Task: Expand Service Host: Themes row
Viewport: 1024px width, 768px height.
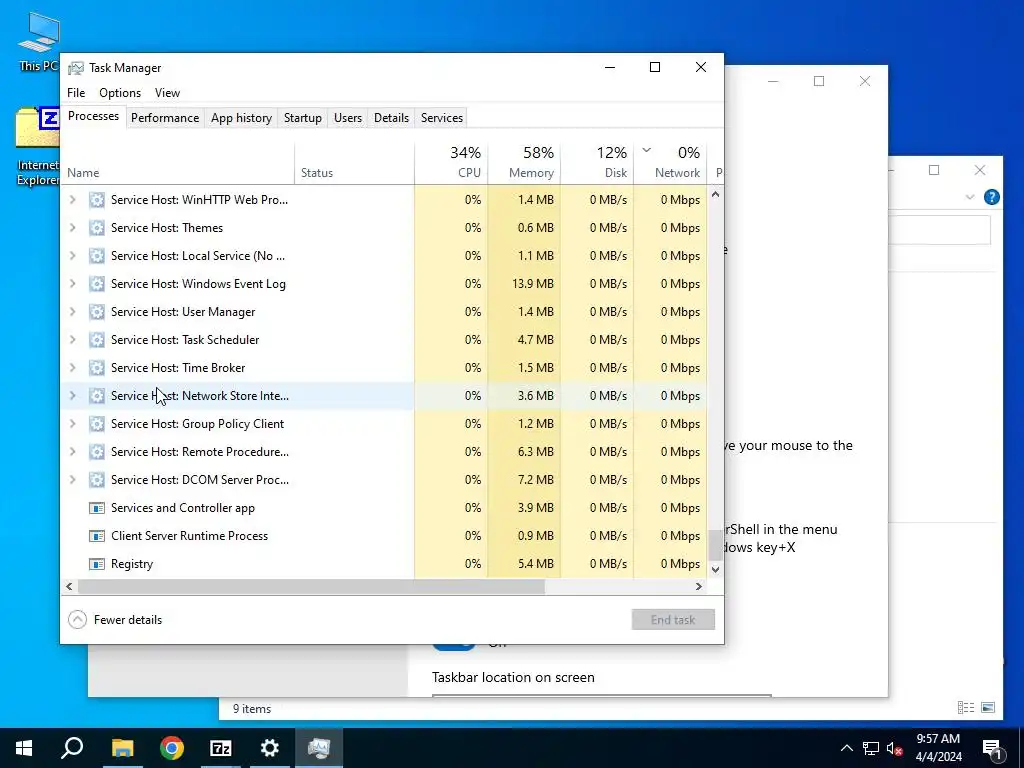Action: coord(72,228)
